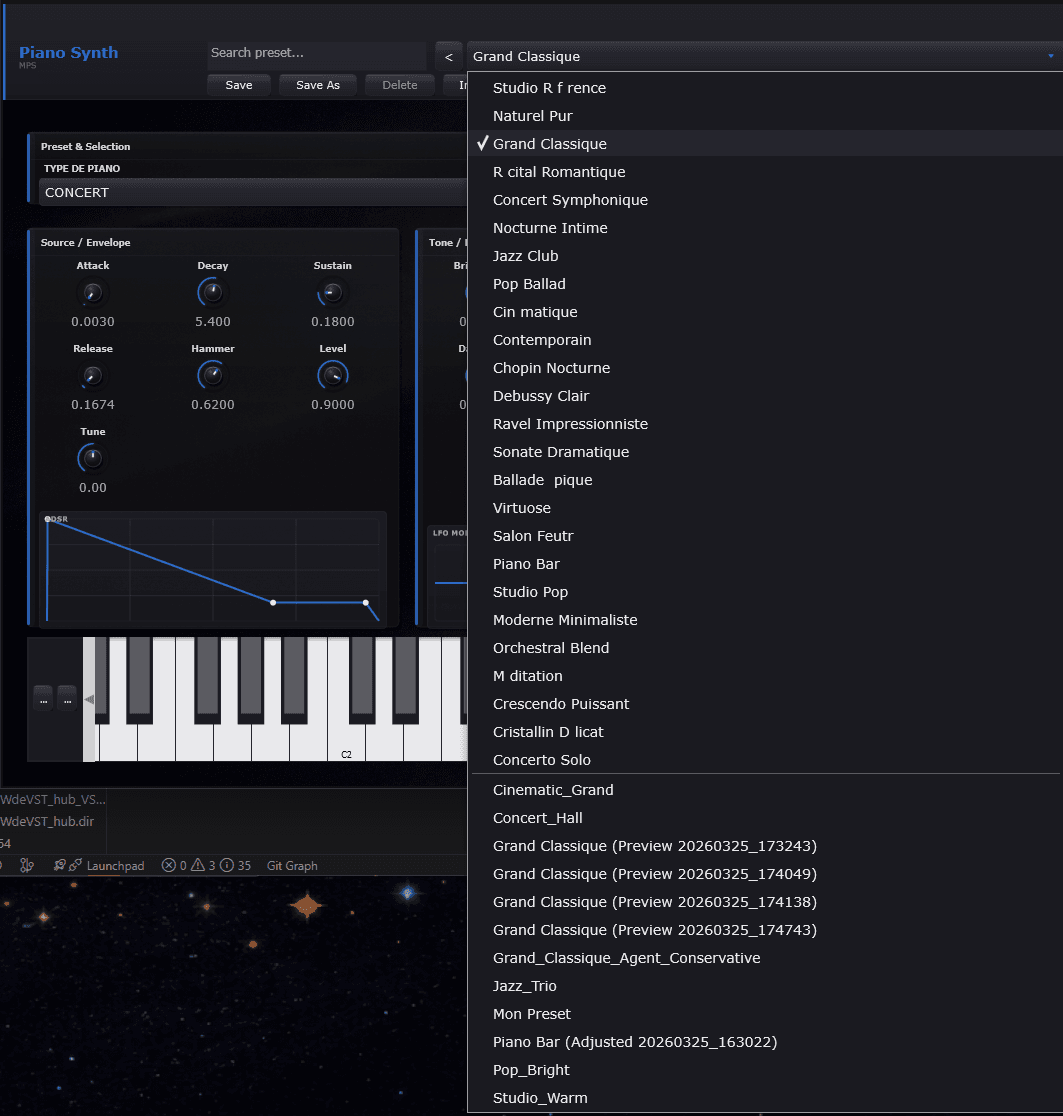Image resolution: width=1063 pixels, height=1116 pixels.
Task: Open the TYPE DE PIANO Concert dropdown
Action: pos(250,192)
